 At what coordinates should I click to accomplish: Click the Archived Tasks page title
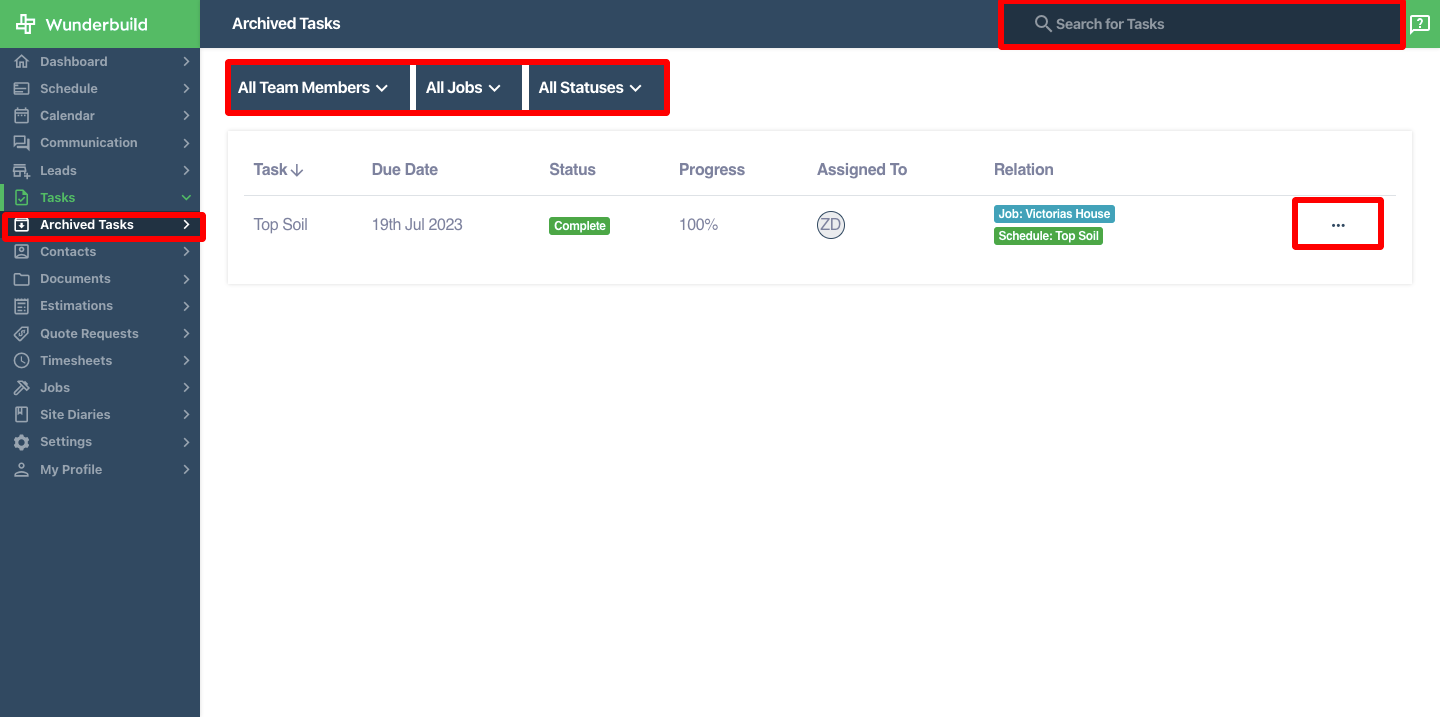tap(286, 24)
